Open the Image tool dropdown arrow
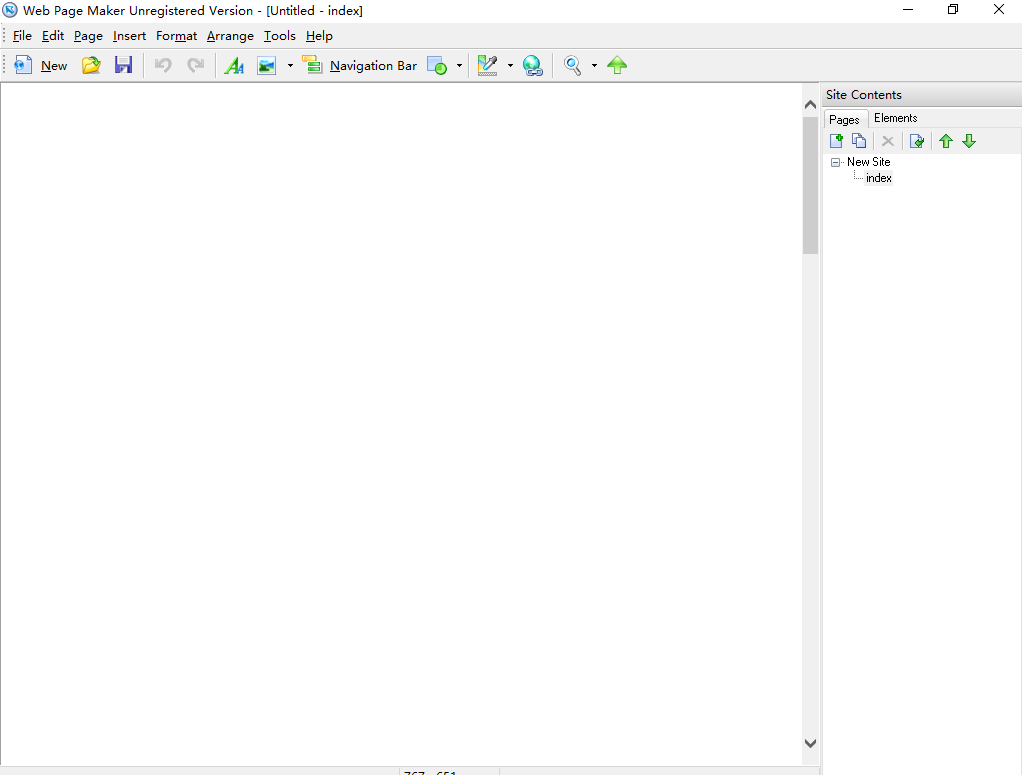1022x775 pixels. [x=290, y=65]
